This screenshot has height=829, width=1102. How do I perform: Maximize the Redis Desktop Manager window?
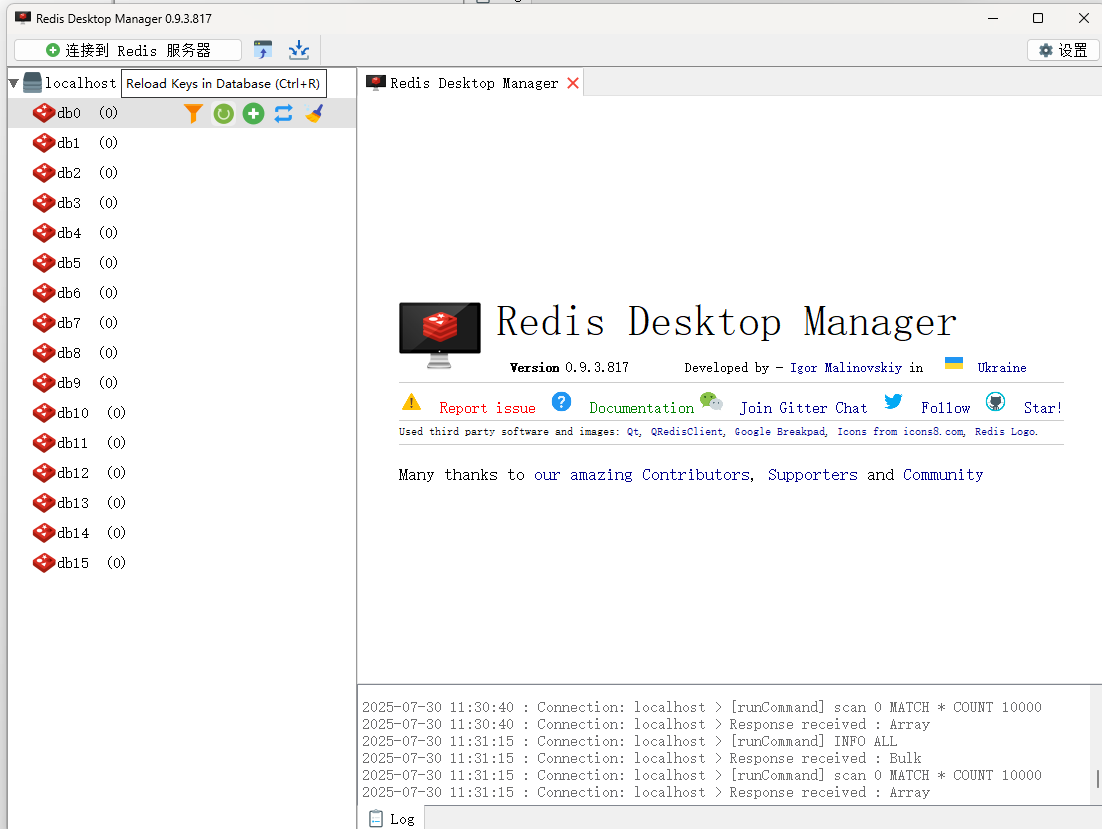pyautogui.click(x=1038, y=18)
